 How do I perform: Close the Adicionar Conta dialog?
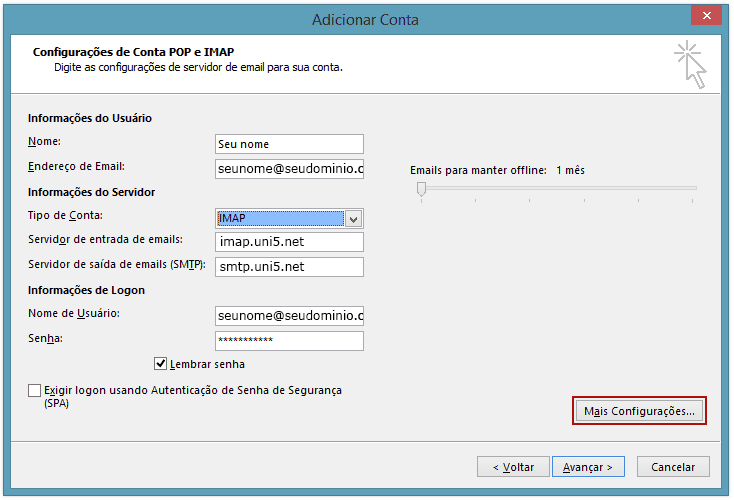706,15
